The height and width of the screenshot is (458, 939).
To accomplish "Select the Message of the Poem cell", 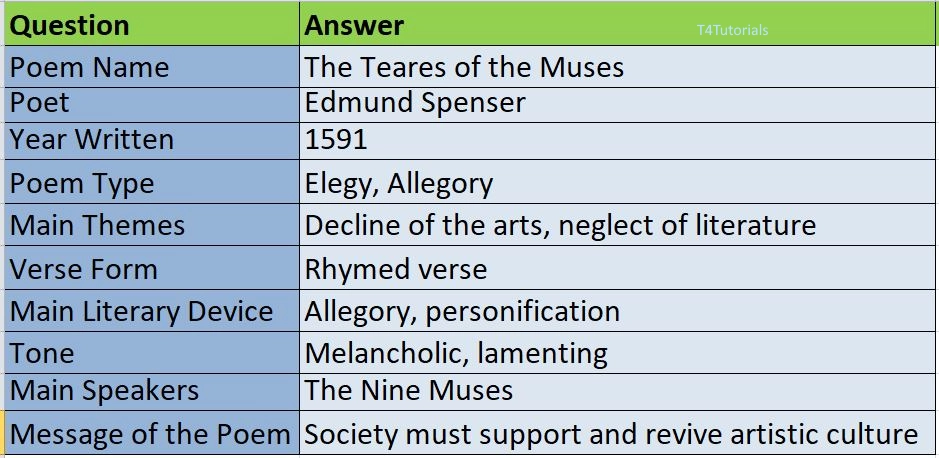I will tap(152, 432).
